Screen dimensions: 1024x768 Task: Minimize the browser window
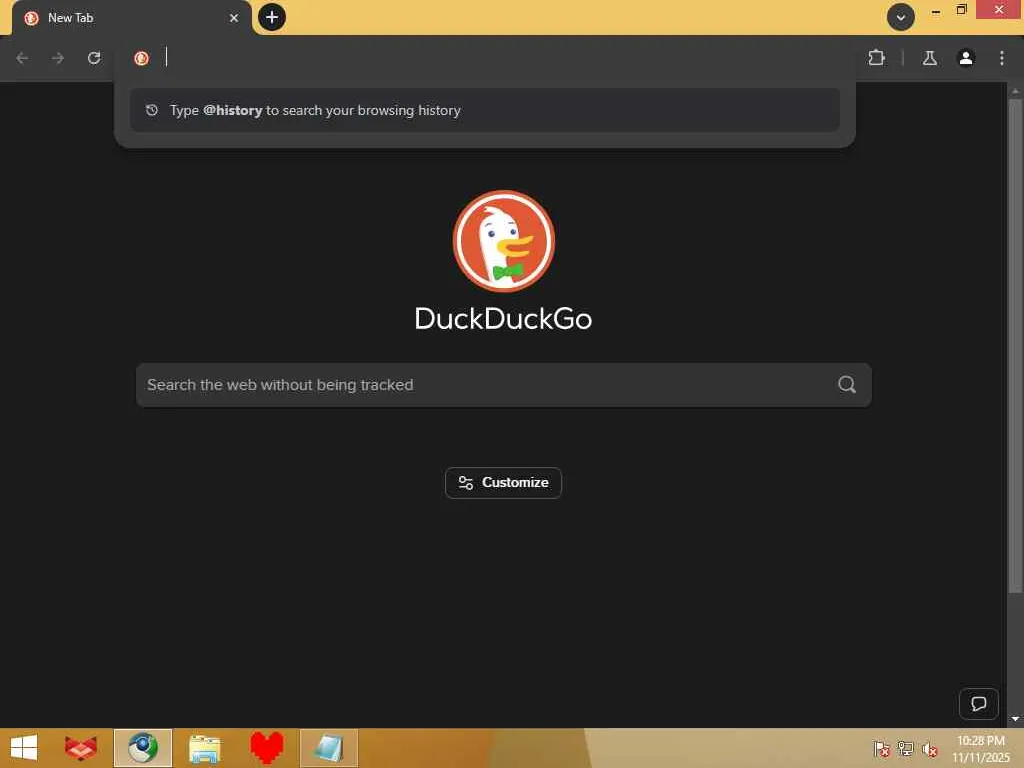tap(936, 11)
